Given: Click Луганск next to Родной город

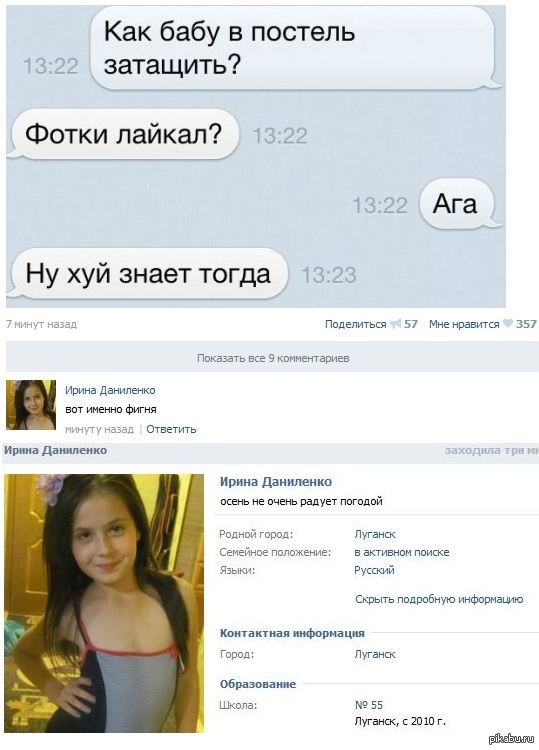Looking at the screenshot, I should pyautogui.click(x=375, y=534).
